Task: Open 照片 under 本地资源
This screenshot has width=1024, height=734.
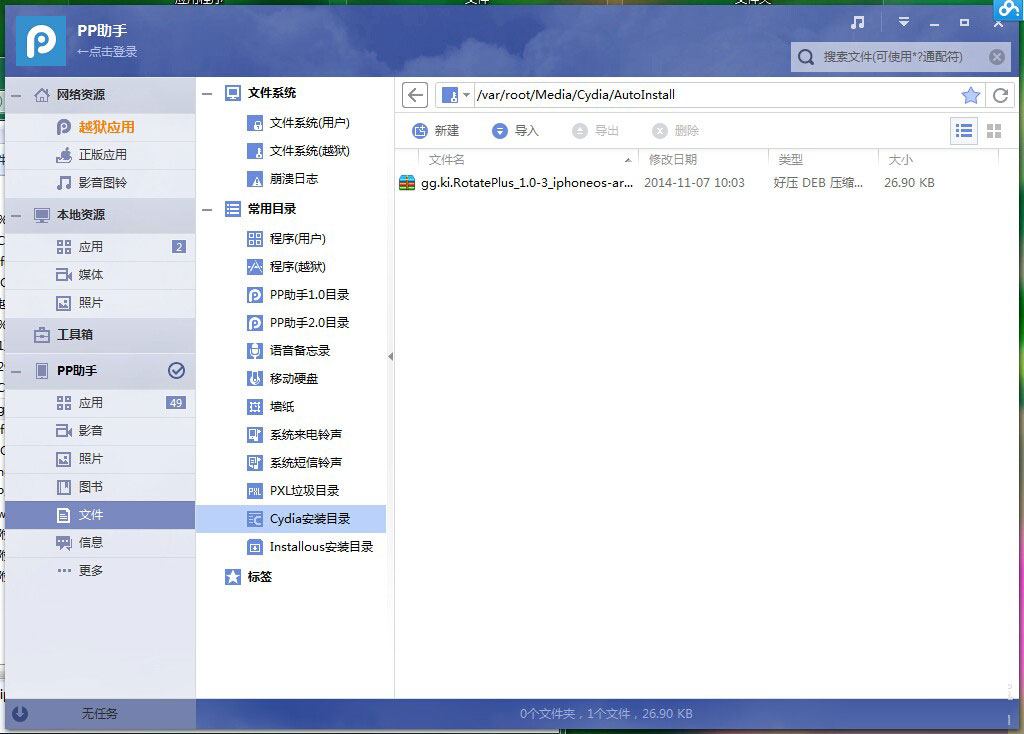Action: pyautogui.click(x=100, y=303)
